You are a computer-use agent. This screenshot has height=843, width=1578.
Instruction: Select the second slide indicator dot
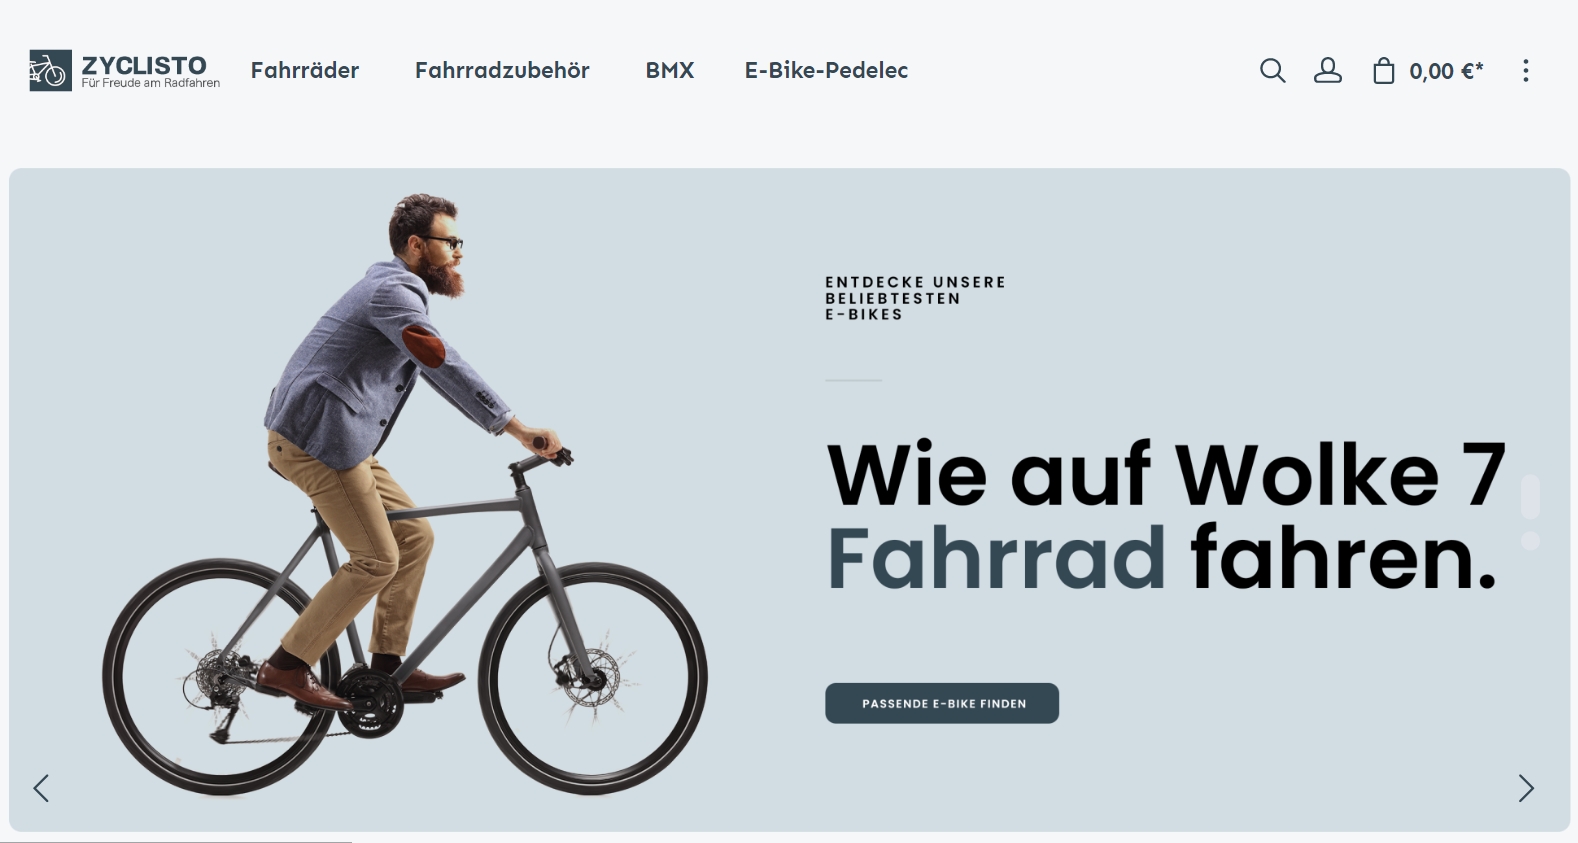[1530, 541]
